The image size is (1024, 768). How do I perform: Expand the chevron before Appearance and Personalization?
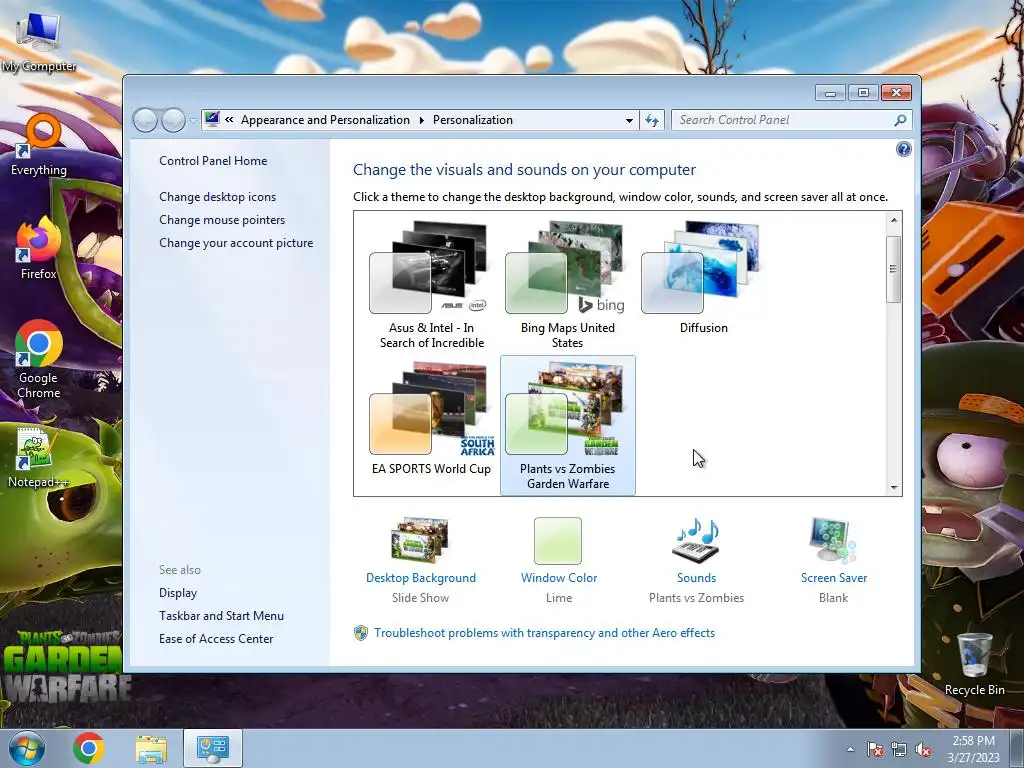tap(229, 120)
